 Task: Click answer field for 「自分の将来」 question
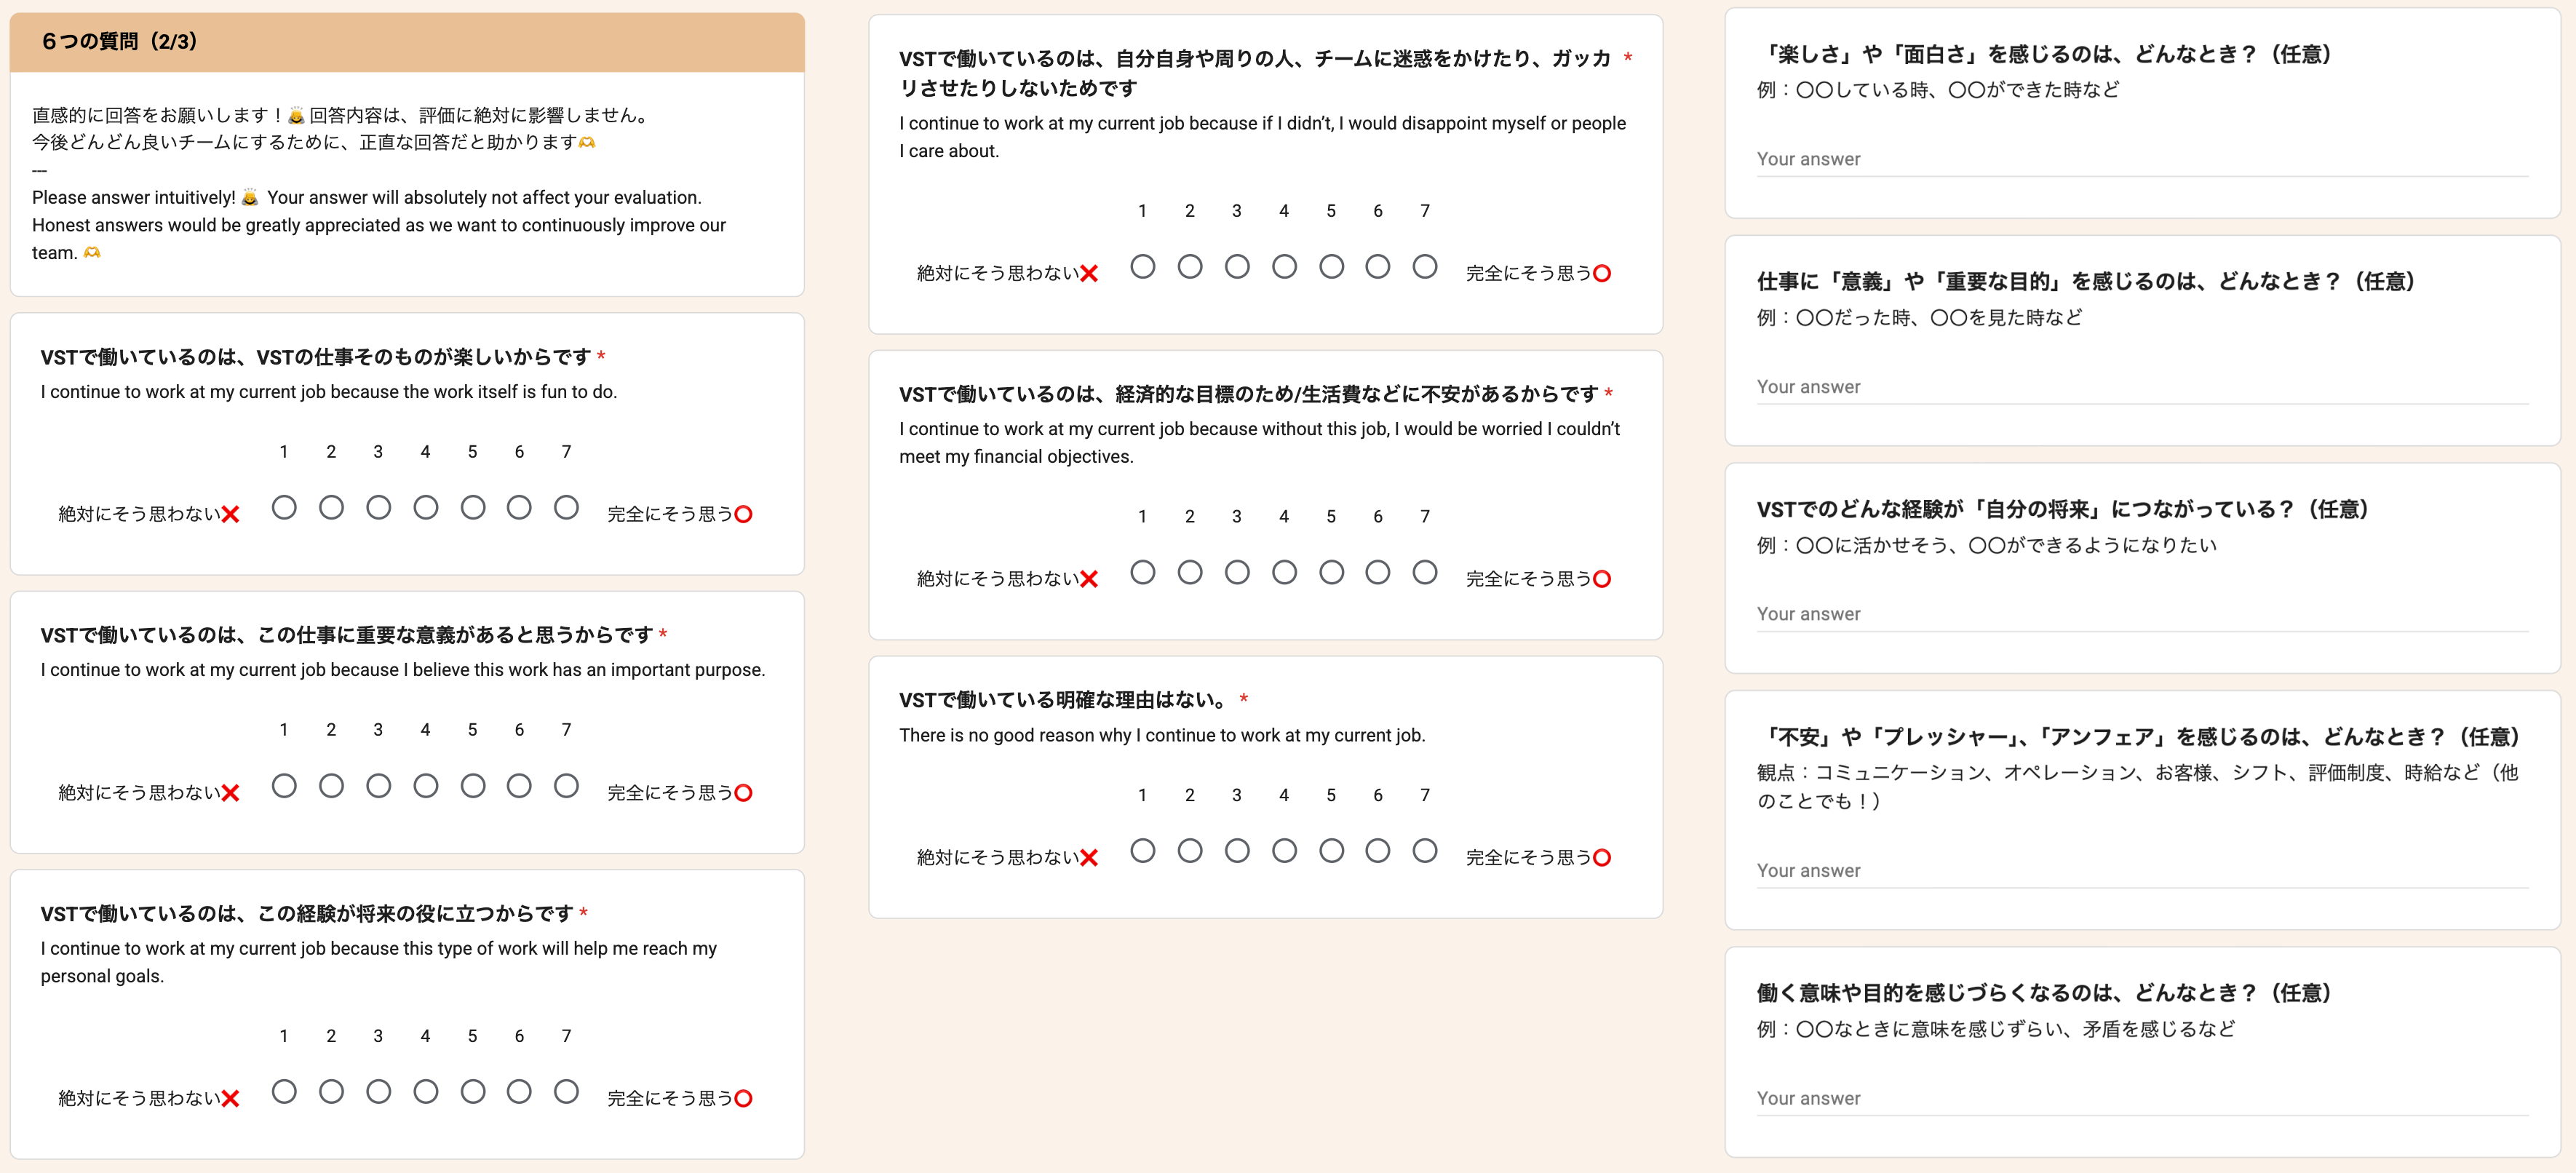2142,614
